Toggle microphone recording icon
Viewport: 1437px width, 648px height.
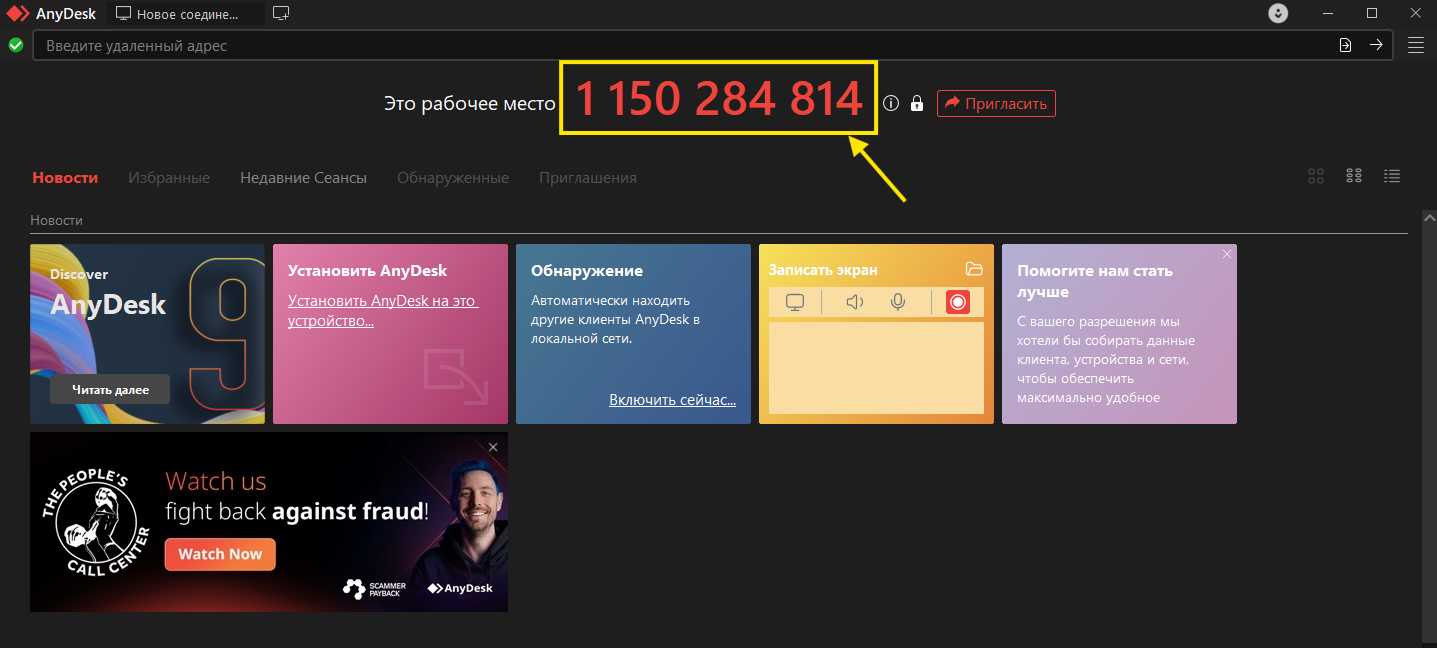pyautogui.click(x=898, y=302)
